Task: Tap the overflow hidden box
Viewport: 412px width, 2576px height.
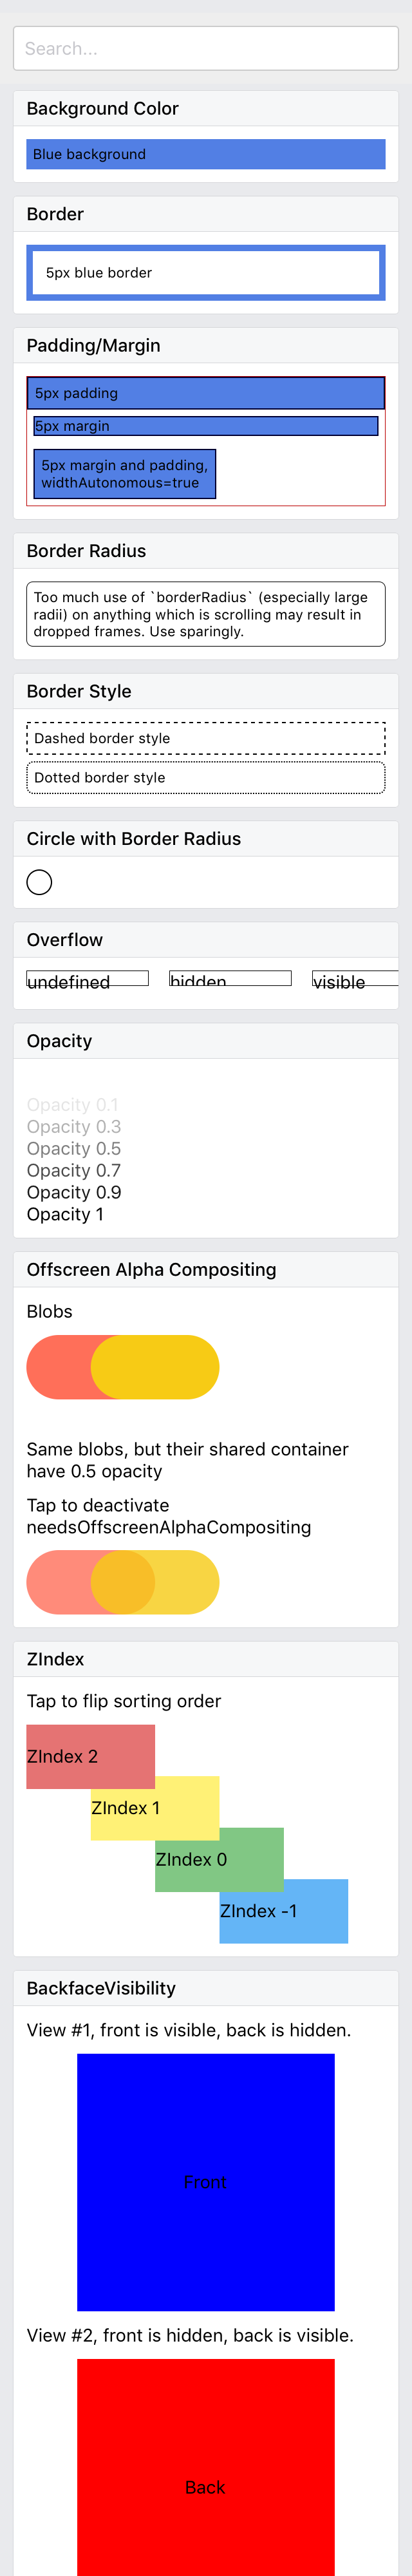Action: pos(230,978)
